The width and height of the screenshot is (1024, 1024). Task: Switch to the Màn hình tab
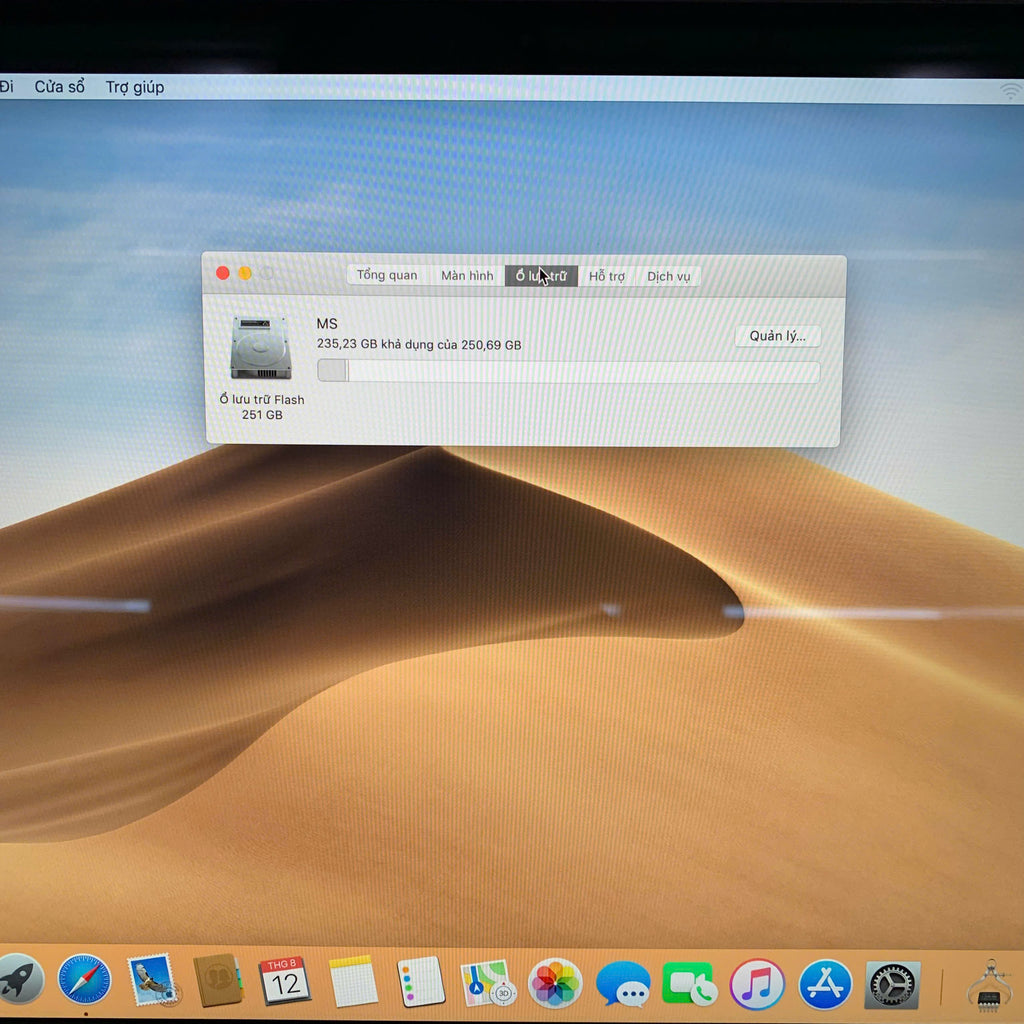click(x=467, y=276)
